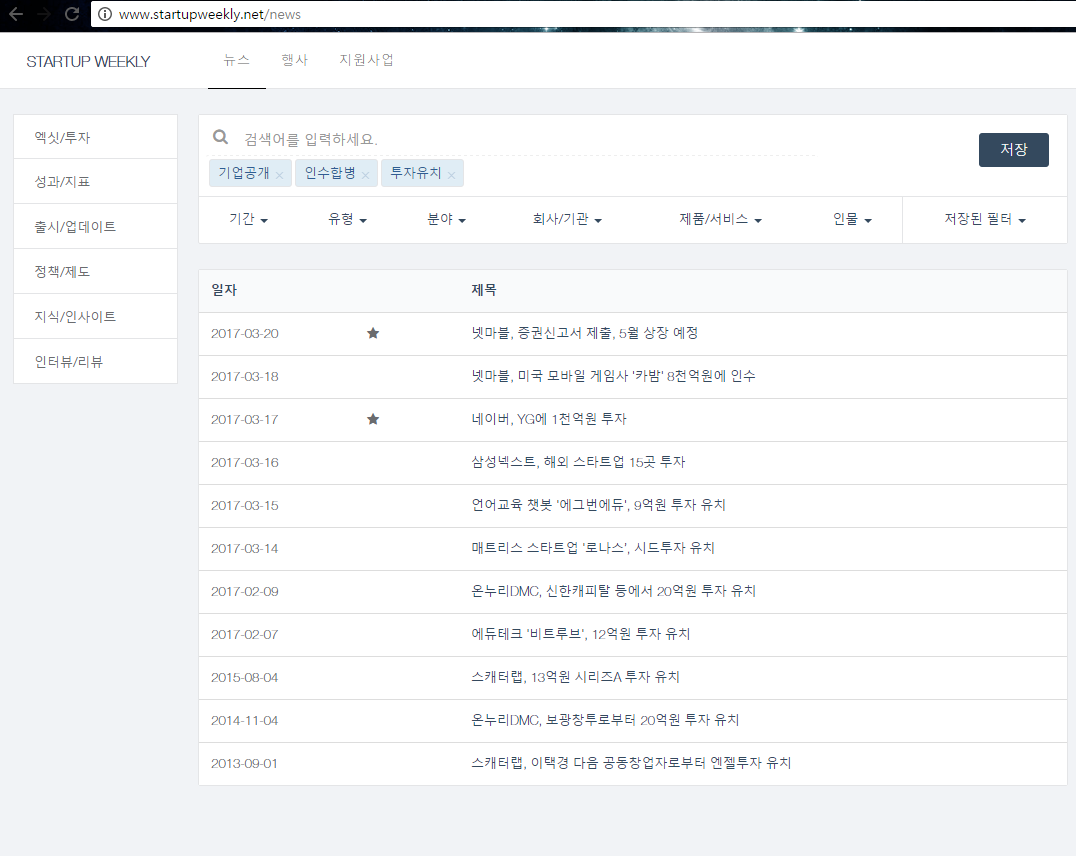Select the 엑싯/투자 sidebar category

95,137
